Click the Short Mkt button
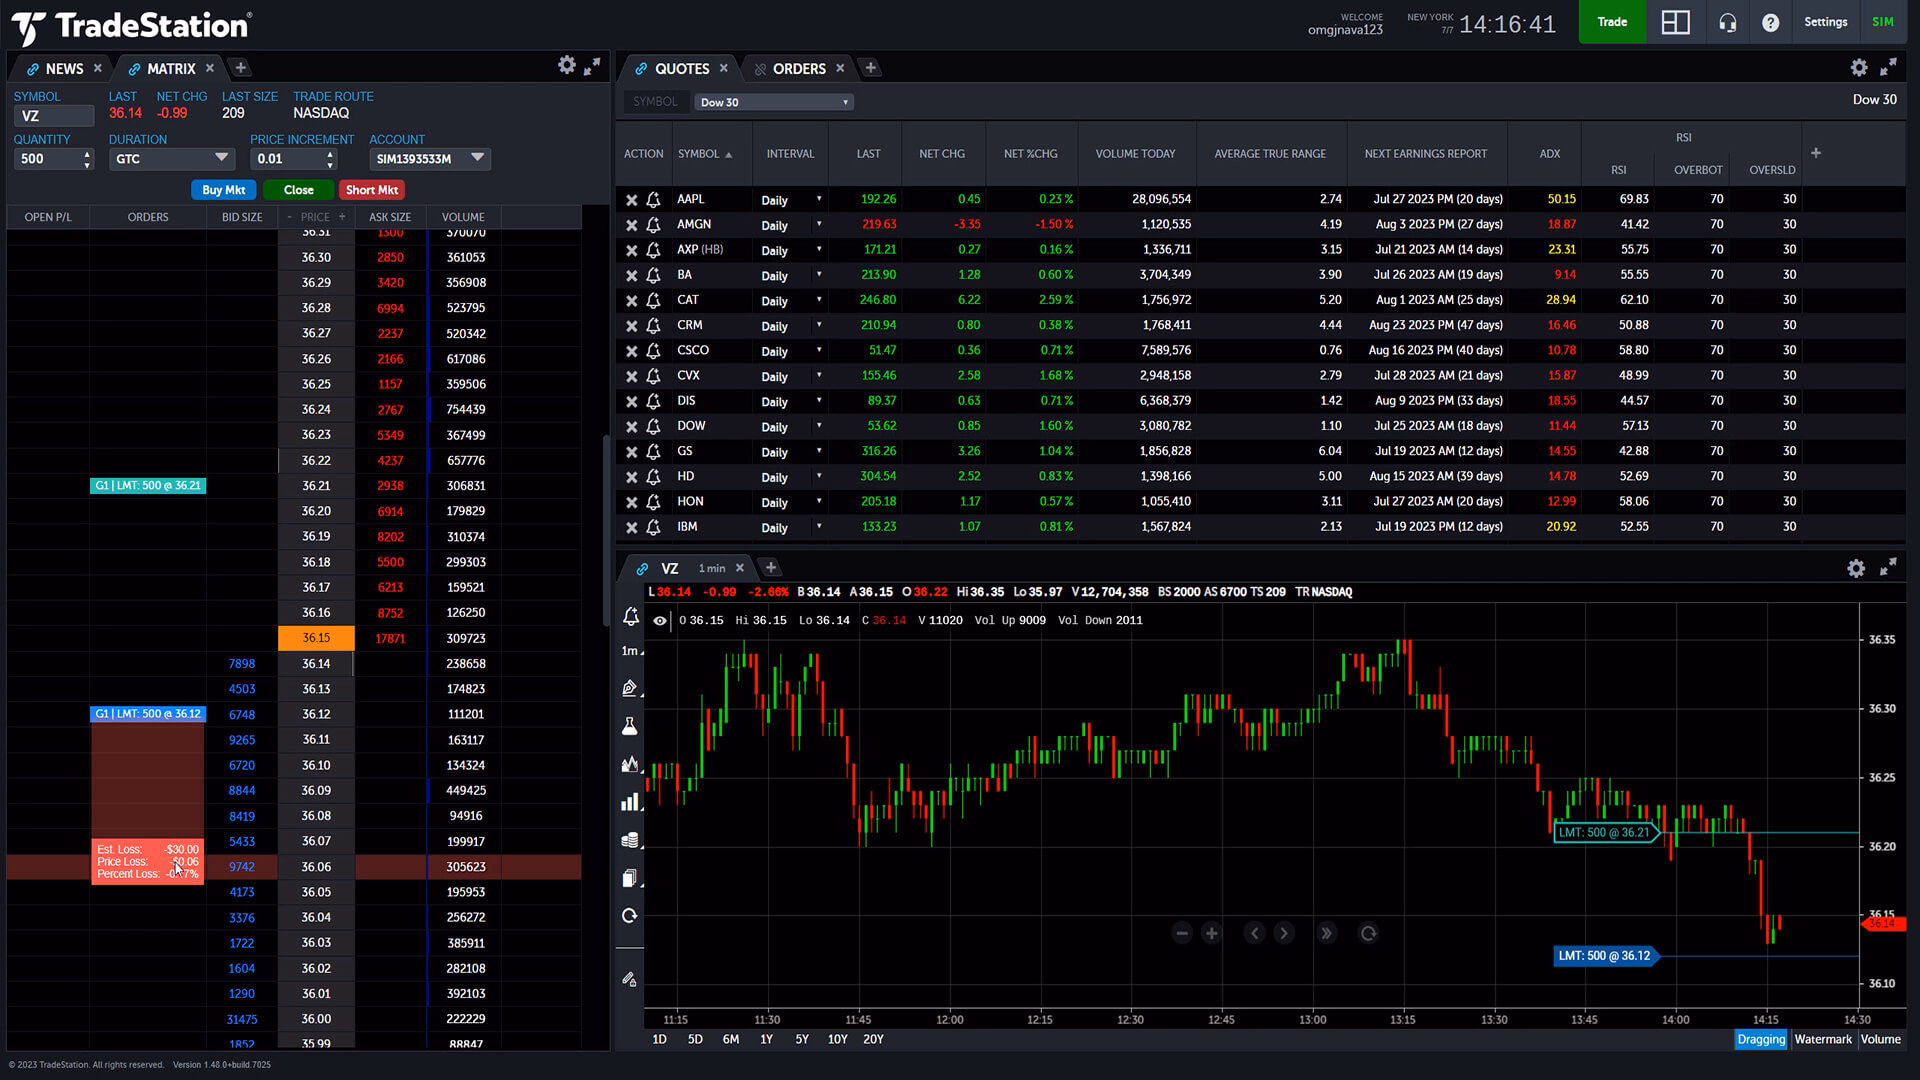Viewport: 1920px width, 1080px height. (x=371, y=189)
